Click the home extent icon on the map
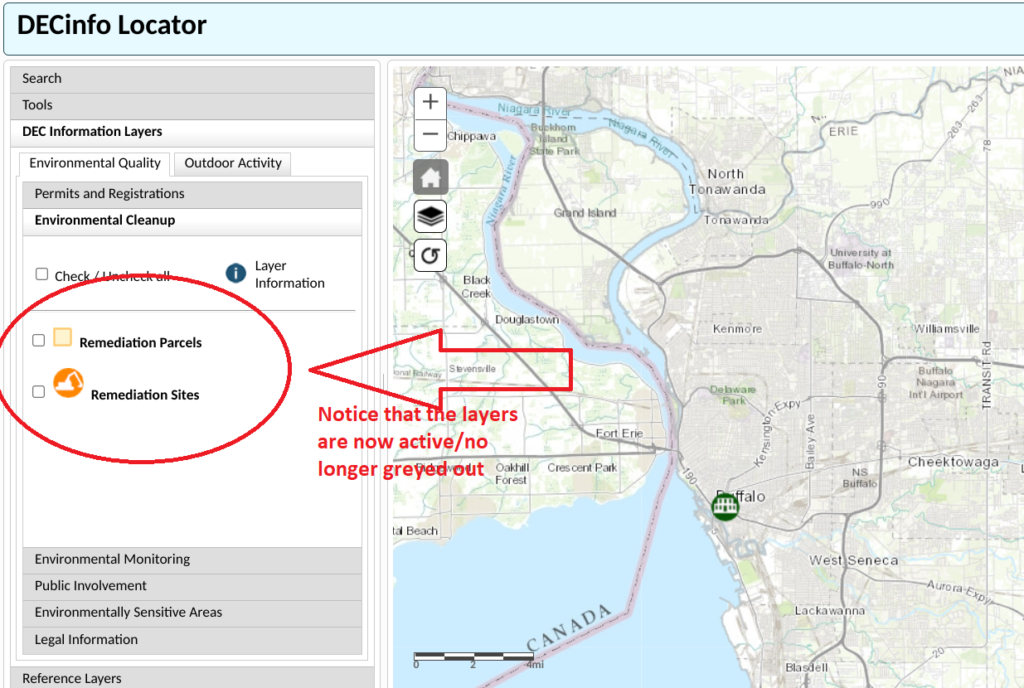This screenshot has height=688, width=1024. (430, 177)
